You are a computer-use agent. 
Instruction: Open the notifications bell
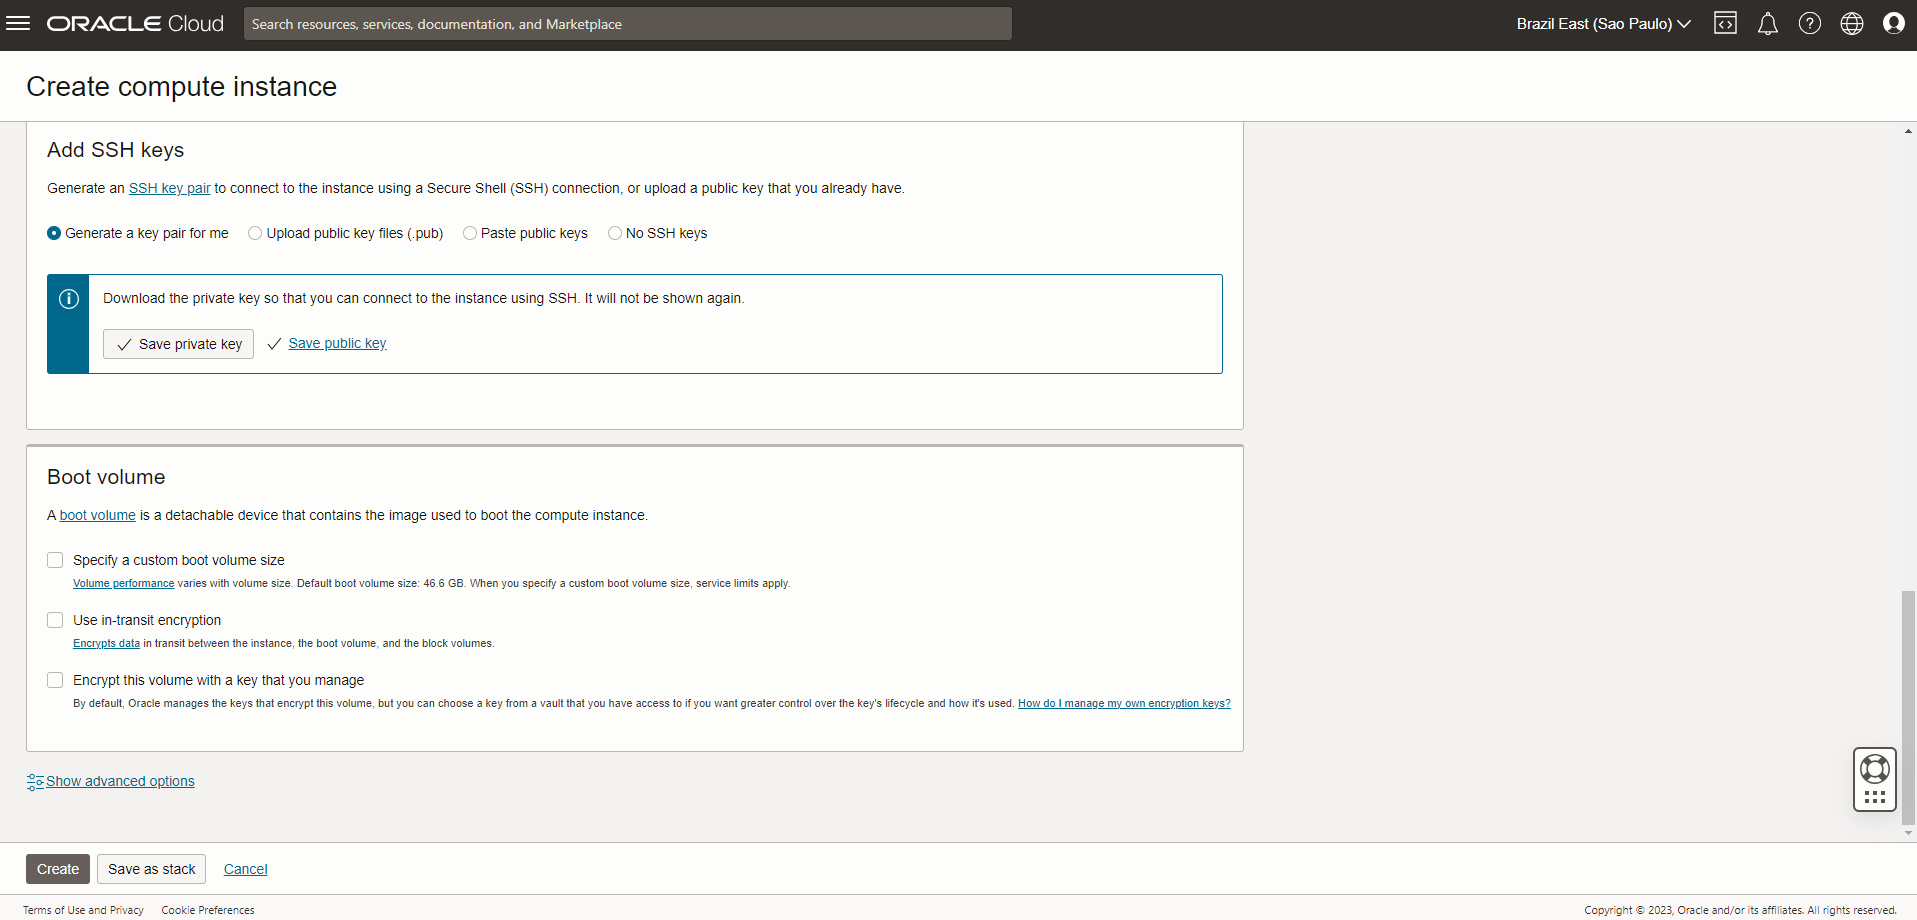point(1768,23)
